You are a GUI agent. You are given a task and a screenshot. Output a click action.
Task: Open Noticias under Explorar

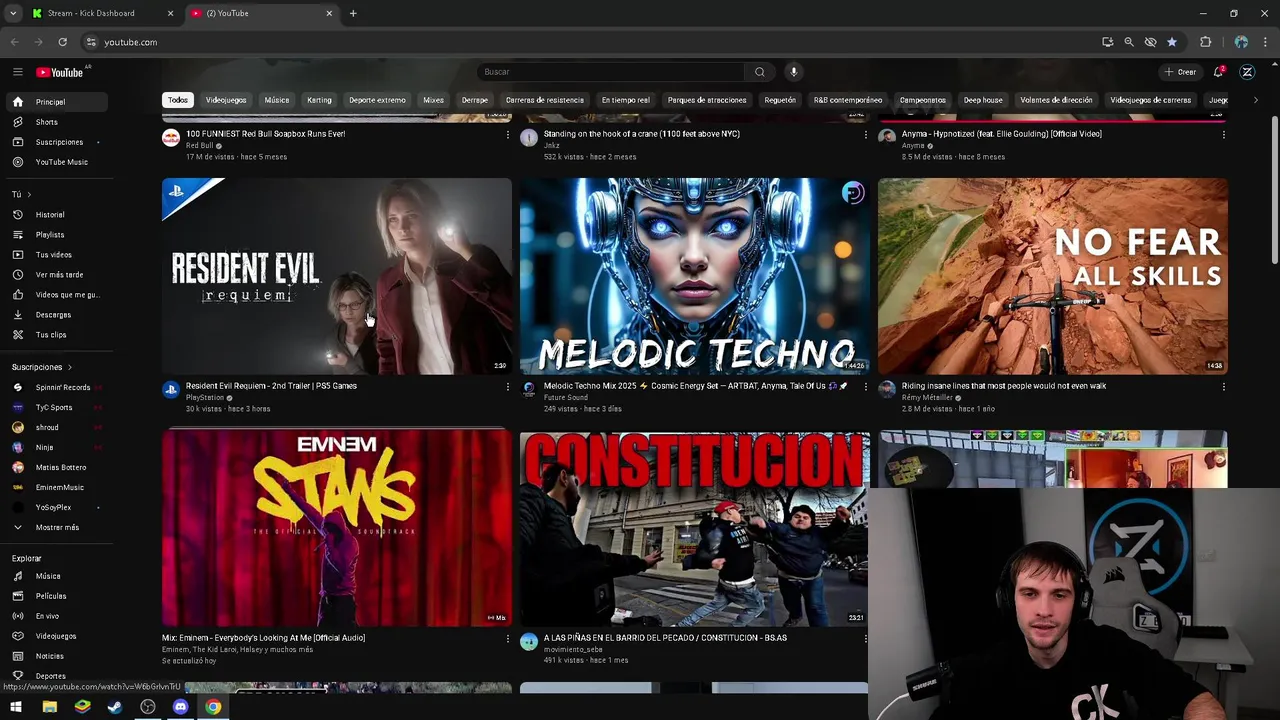56,656
